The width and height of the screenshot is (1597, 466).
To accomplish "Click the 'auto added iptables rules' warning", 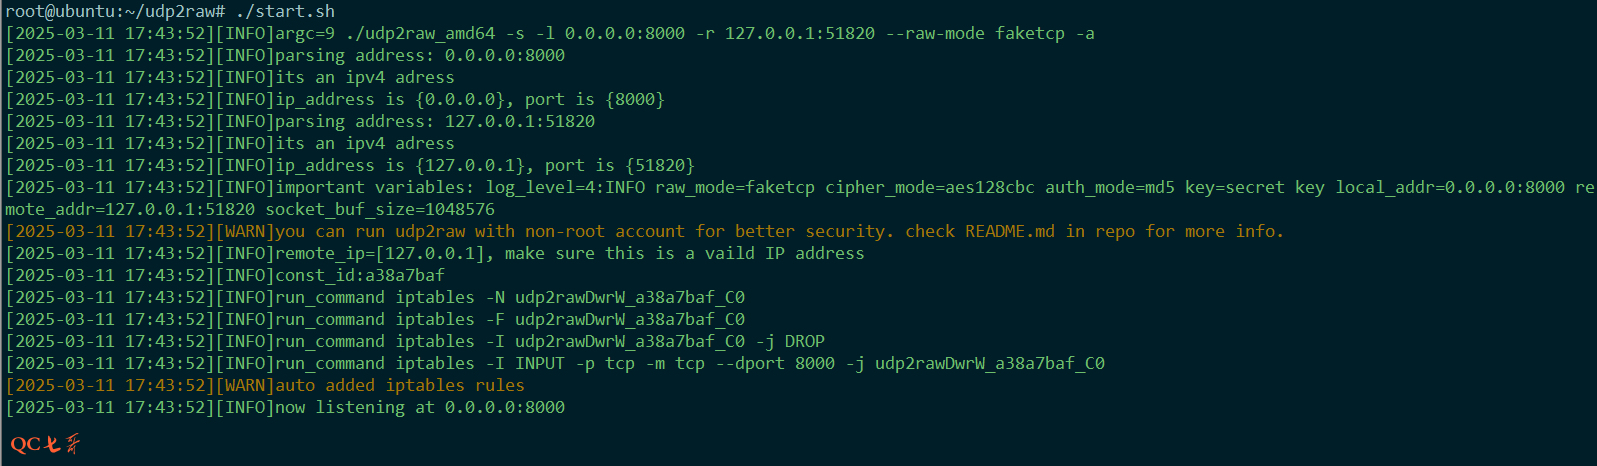I will tap(400, 385).
